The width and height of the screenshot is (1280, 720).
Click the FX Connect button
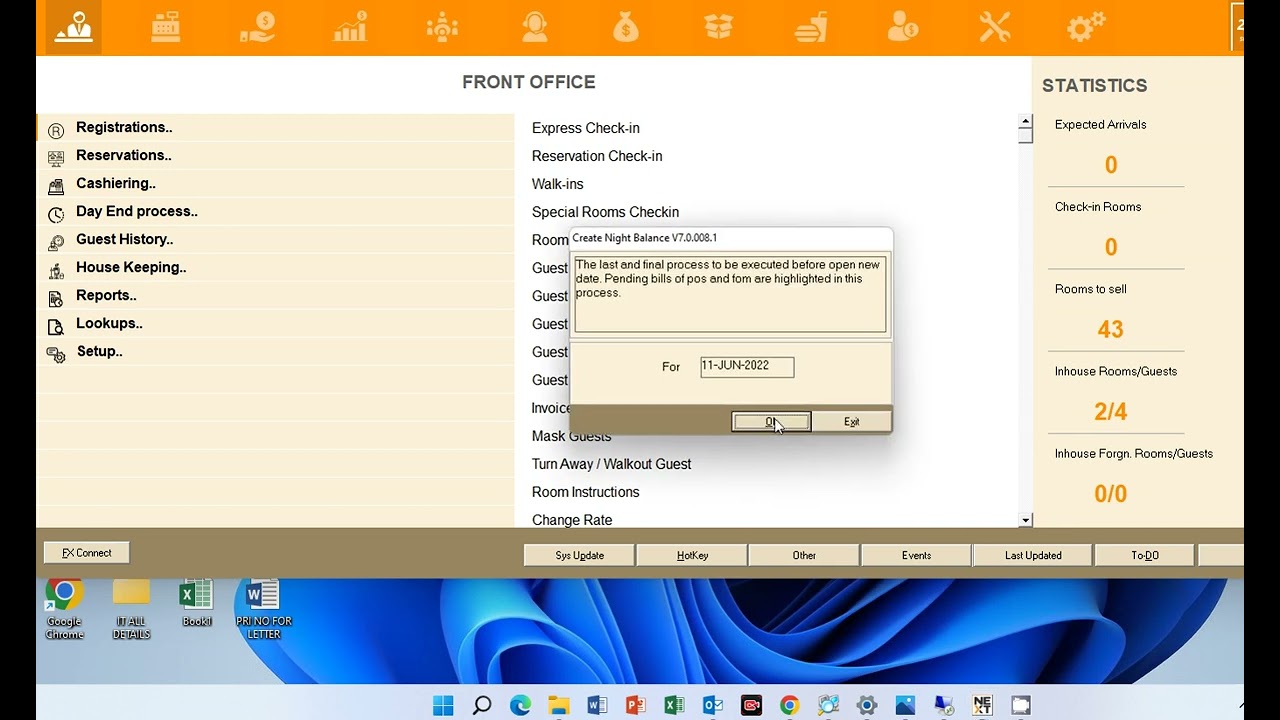[x=87, y=553]
